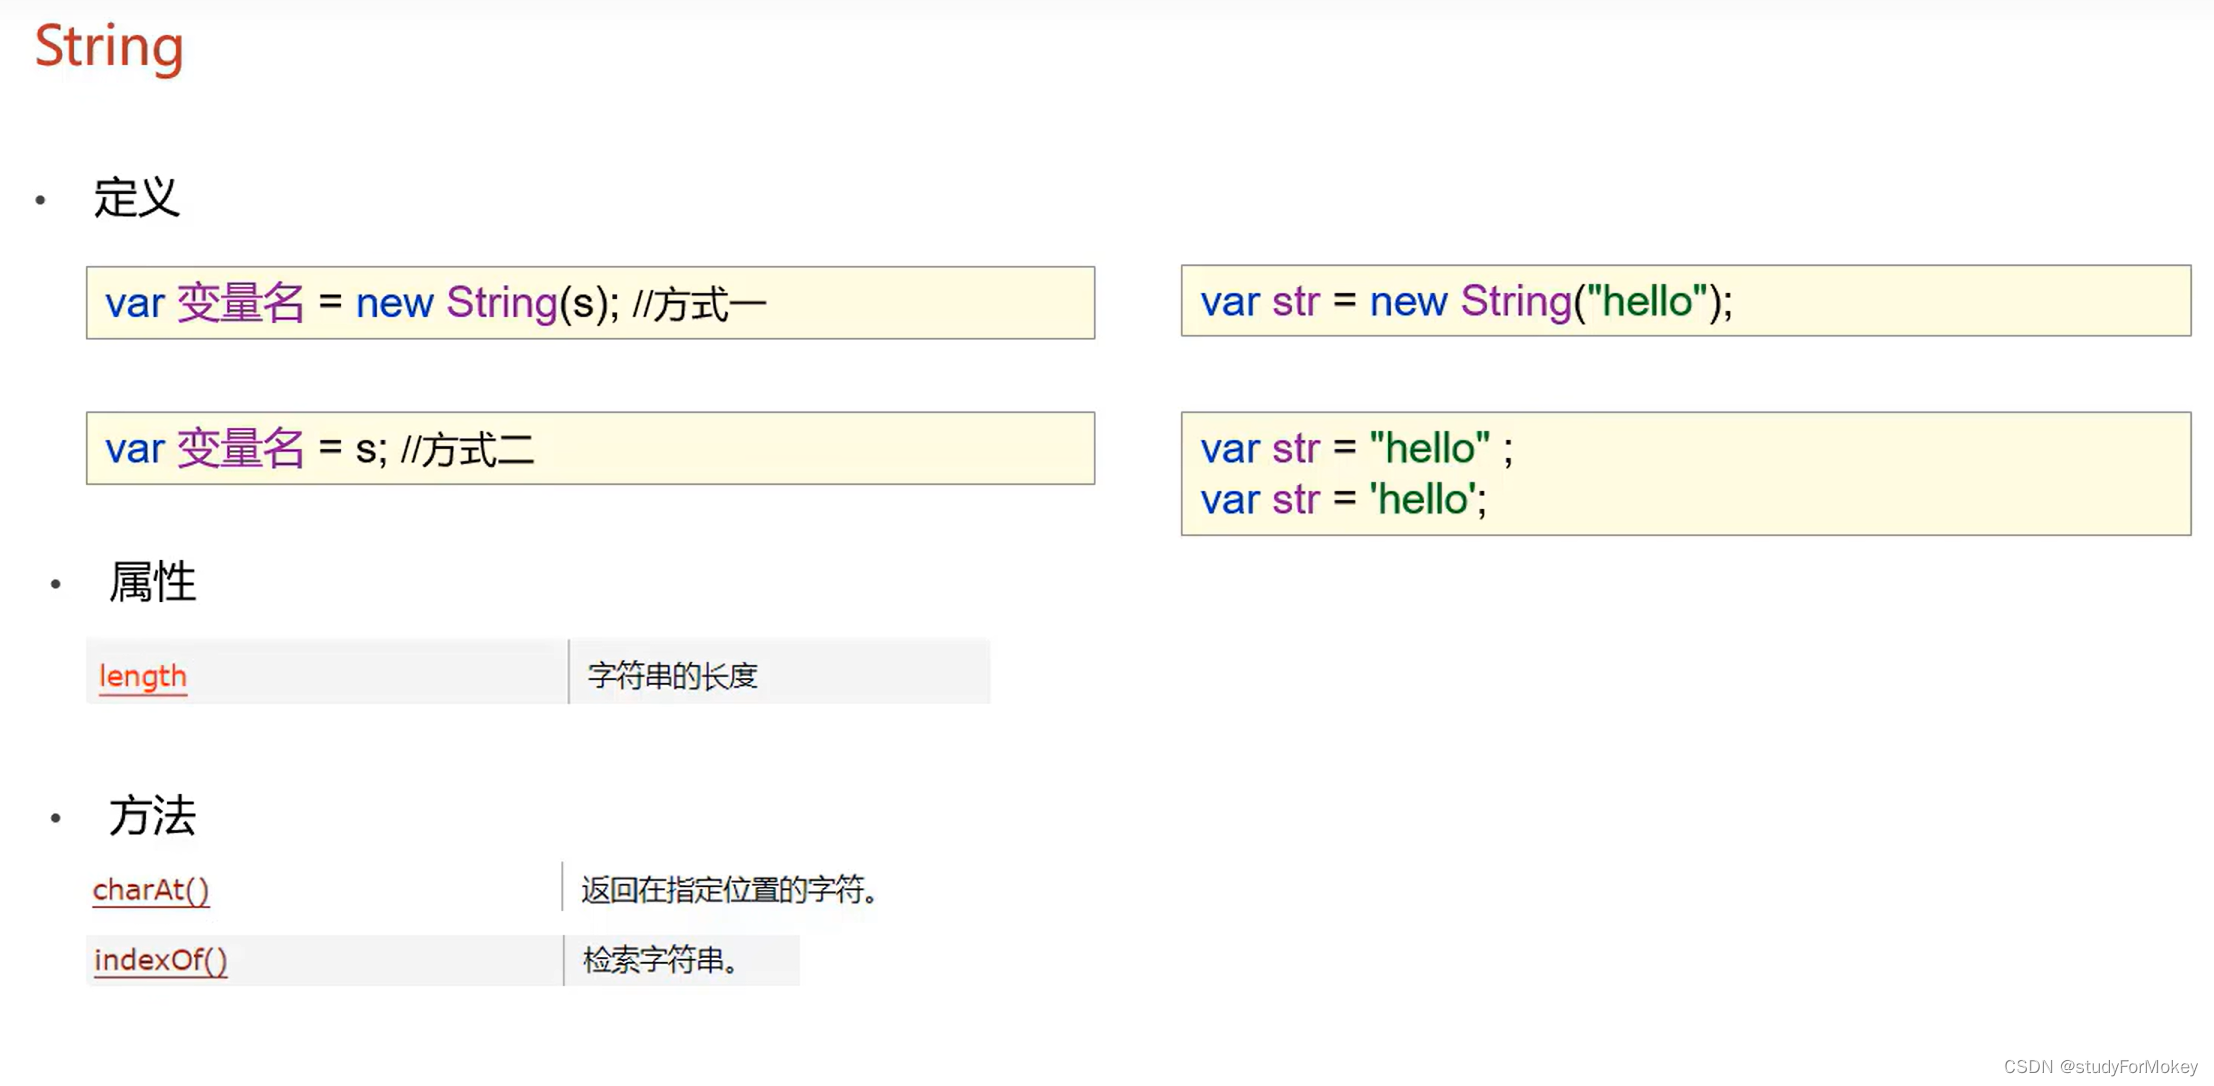Click example 'var str = new String("hello");'
This screenshot has width=2214, height=1086.
pos(1685,301)
